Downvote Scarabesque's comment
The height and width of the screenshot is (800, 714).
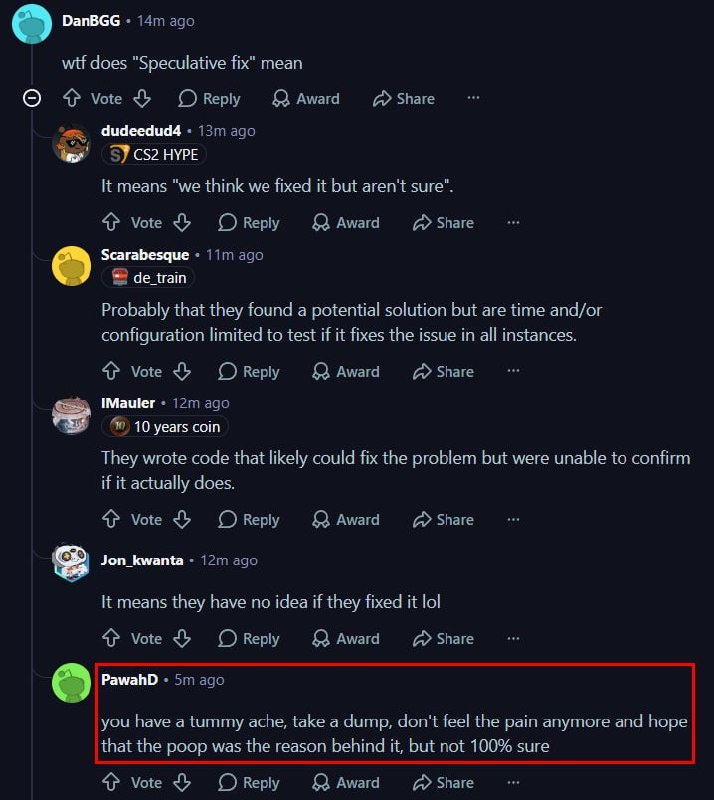pos(182,371)
